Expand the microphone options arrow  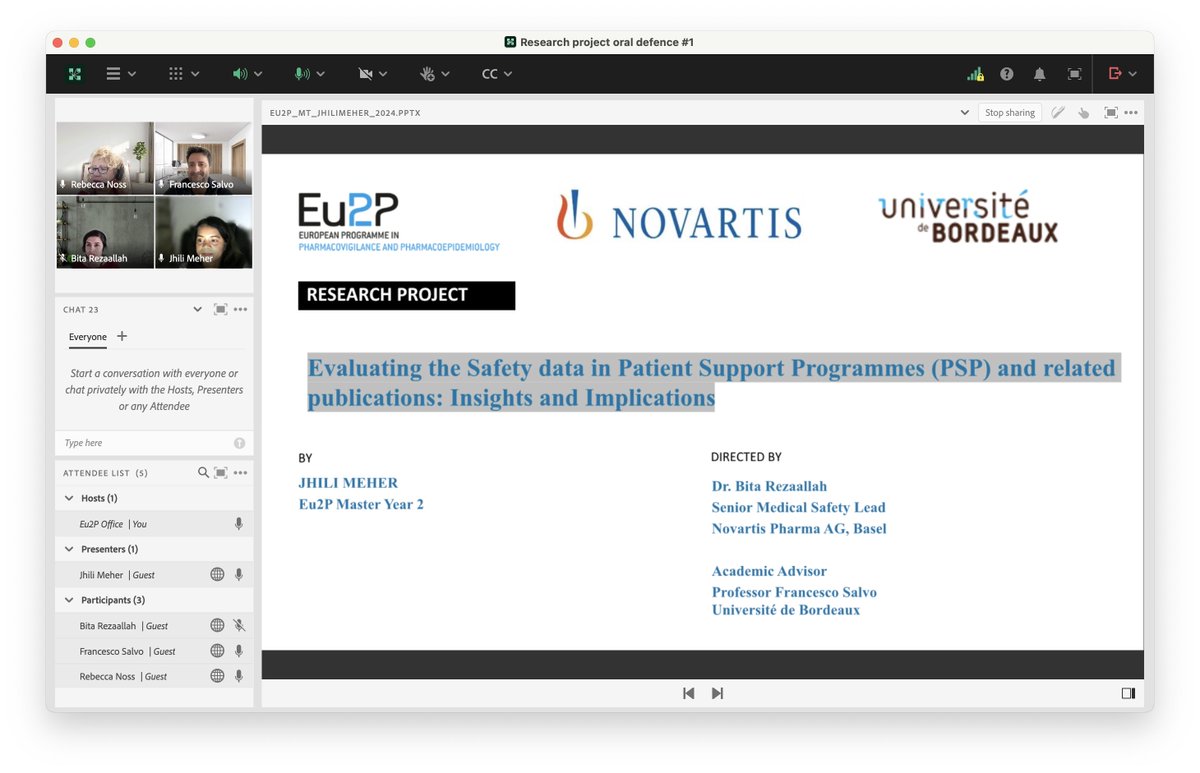click(x=320, y=74)
